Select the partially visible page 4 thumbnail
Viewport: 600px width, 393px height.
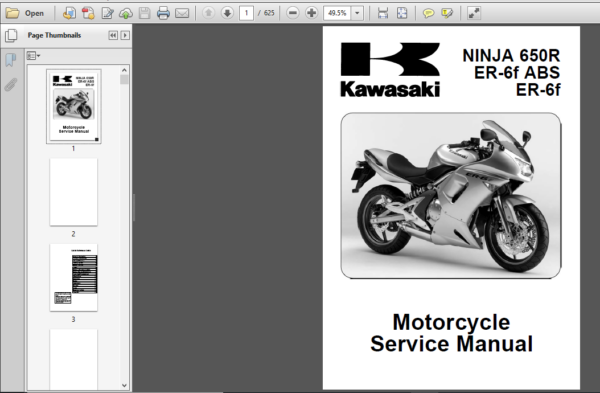(73, 360)
